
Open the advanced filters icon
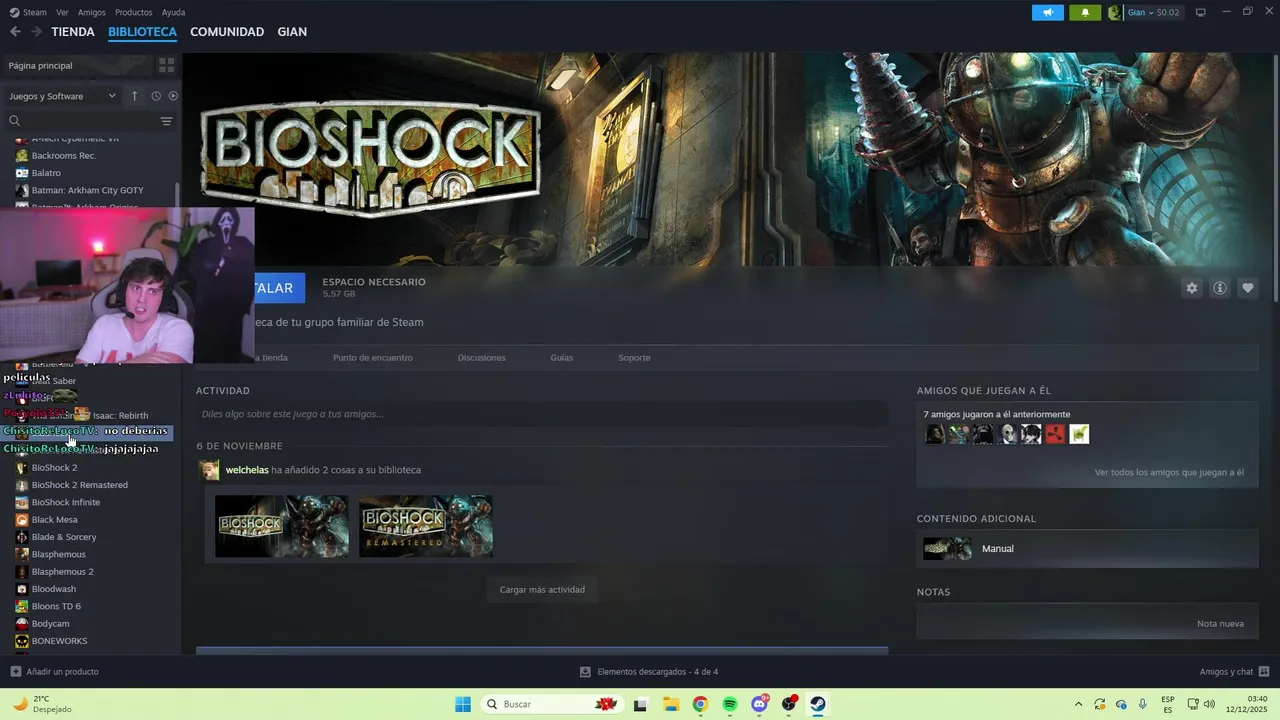(166, 121)
